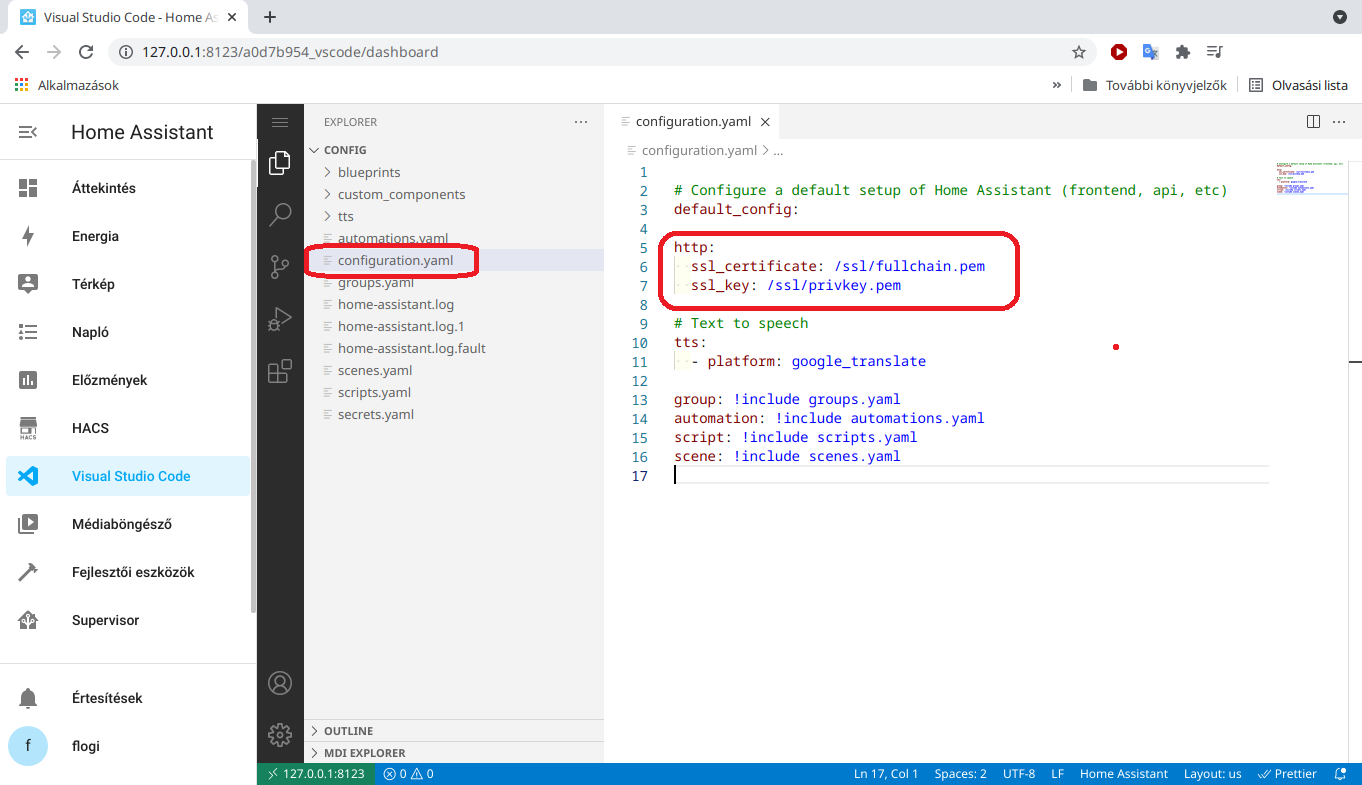
Task: Open Source Control activity icon
Action: point(280,267)
